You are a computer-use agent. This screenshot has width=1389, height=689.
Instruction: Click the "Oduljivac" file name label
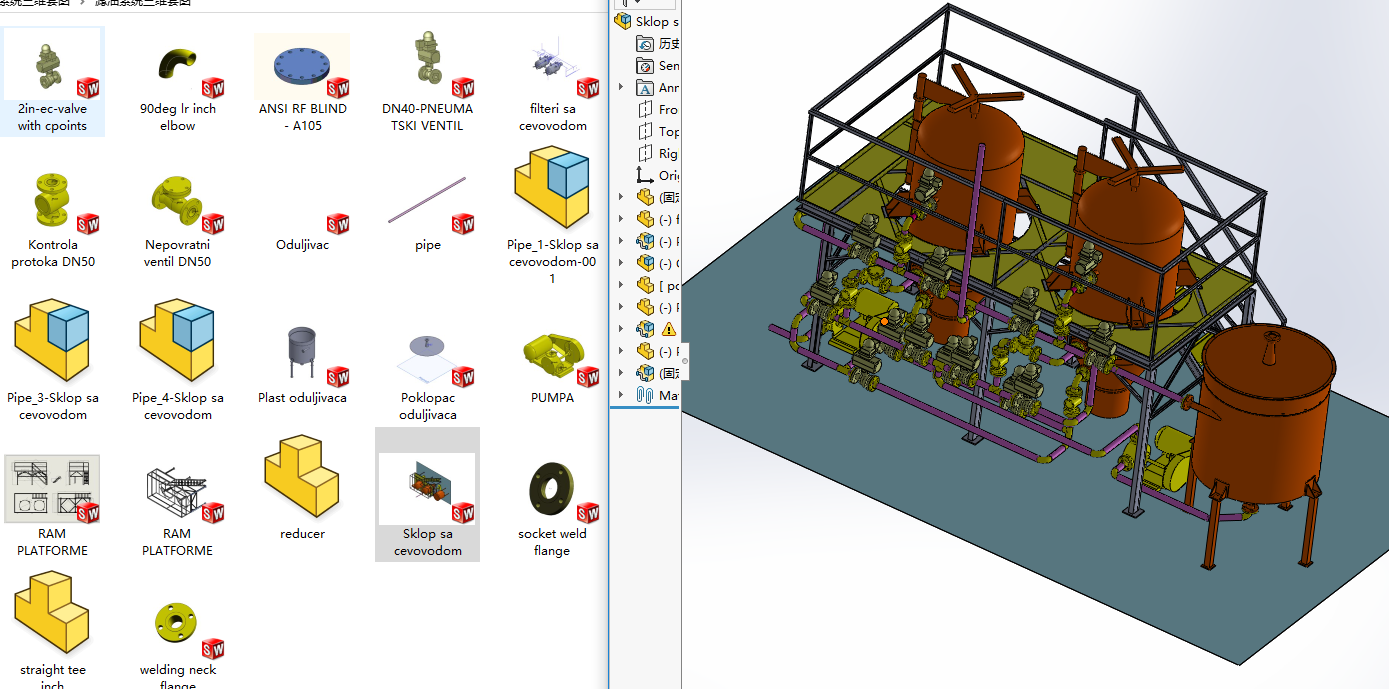(x=302, y=245)
